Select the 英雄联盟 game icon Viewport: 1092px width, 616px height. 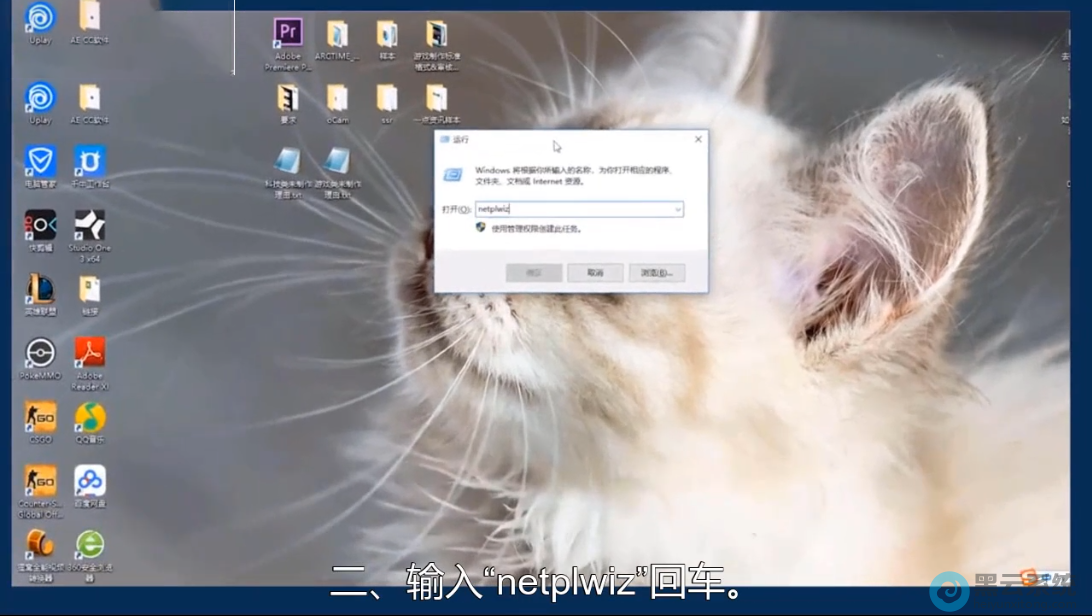point(40,289)
